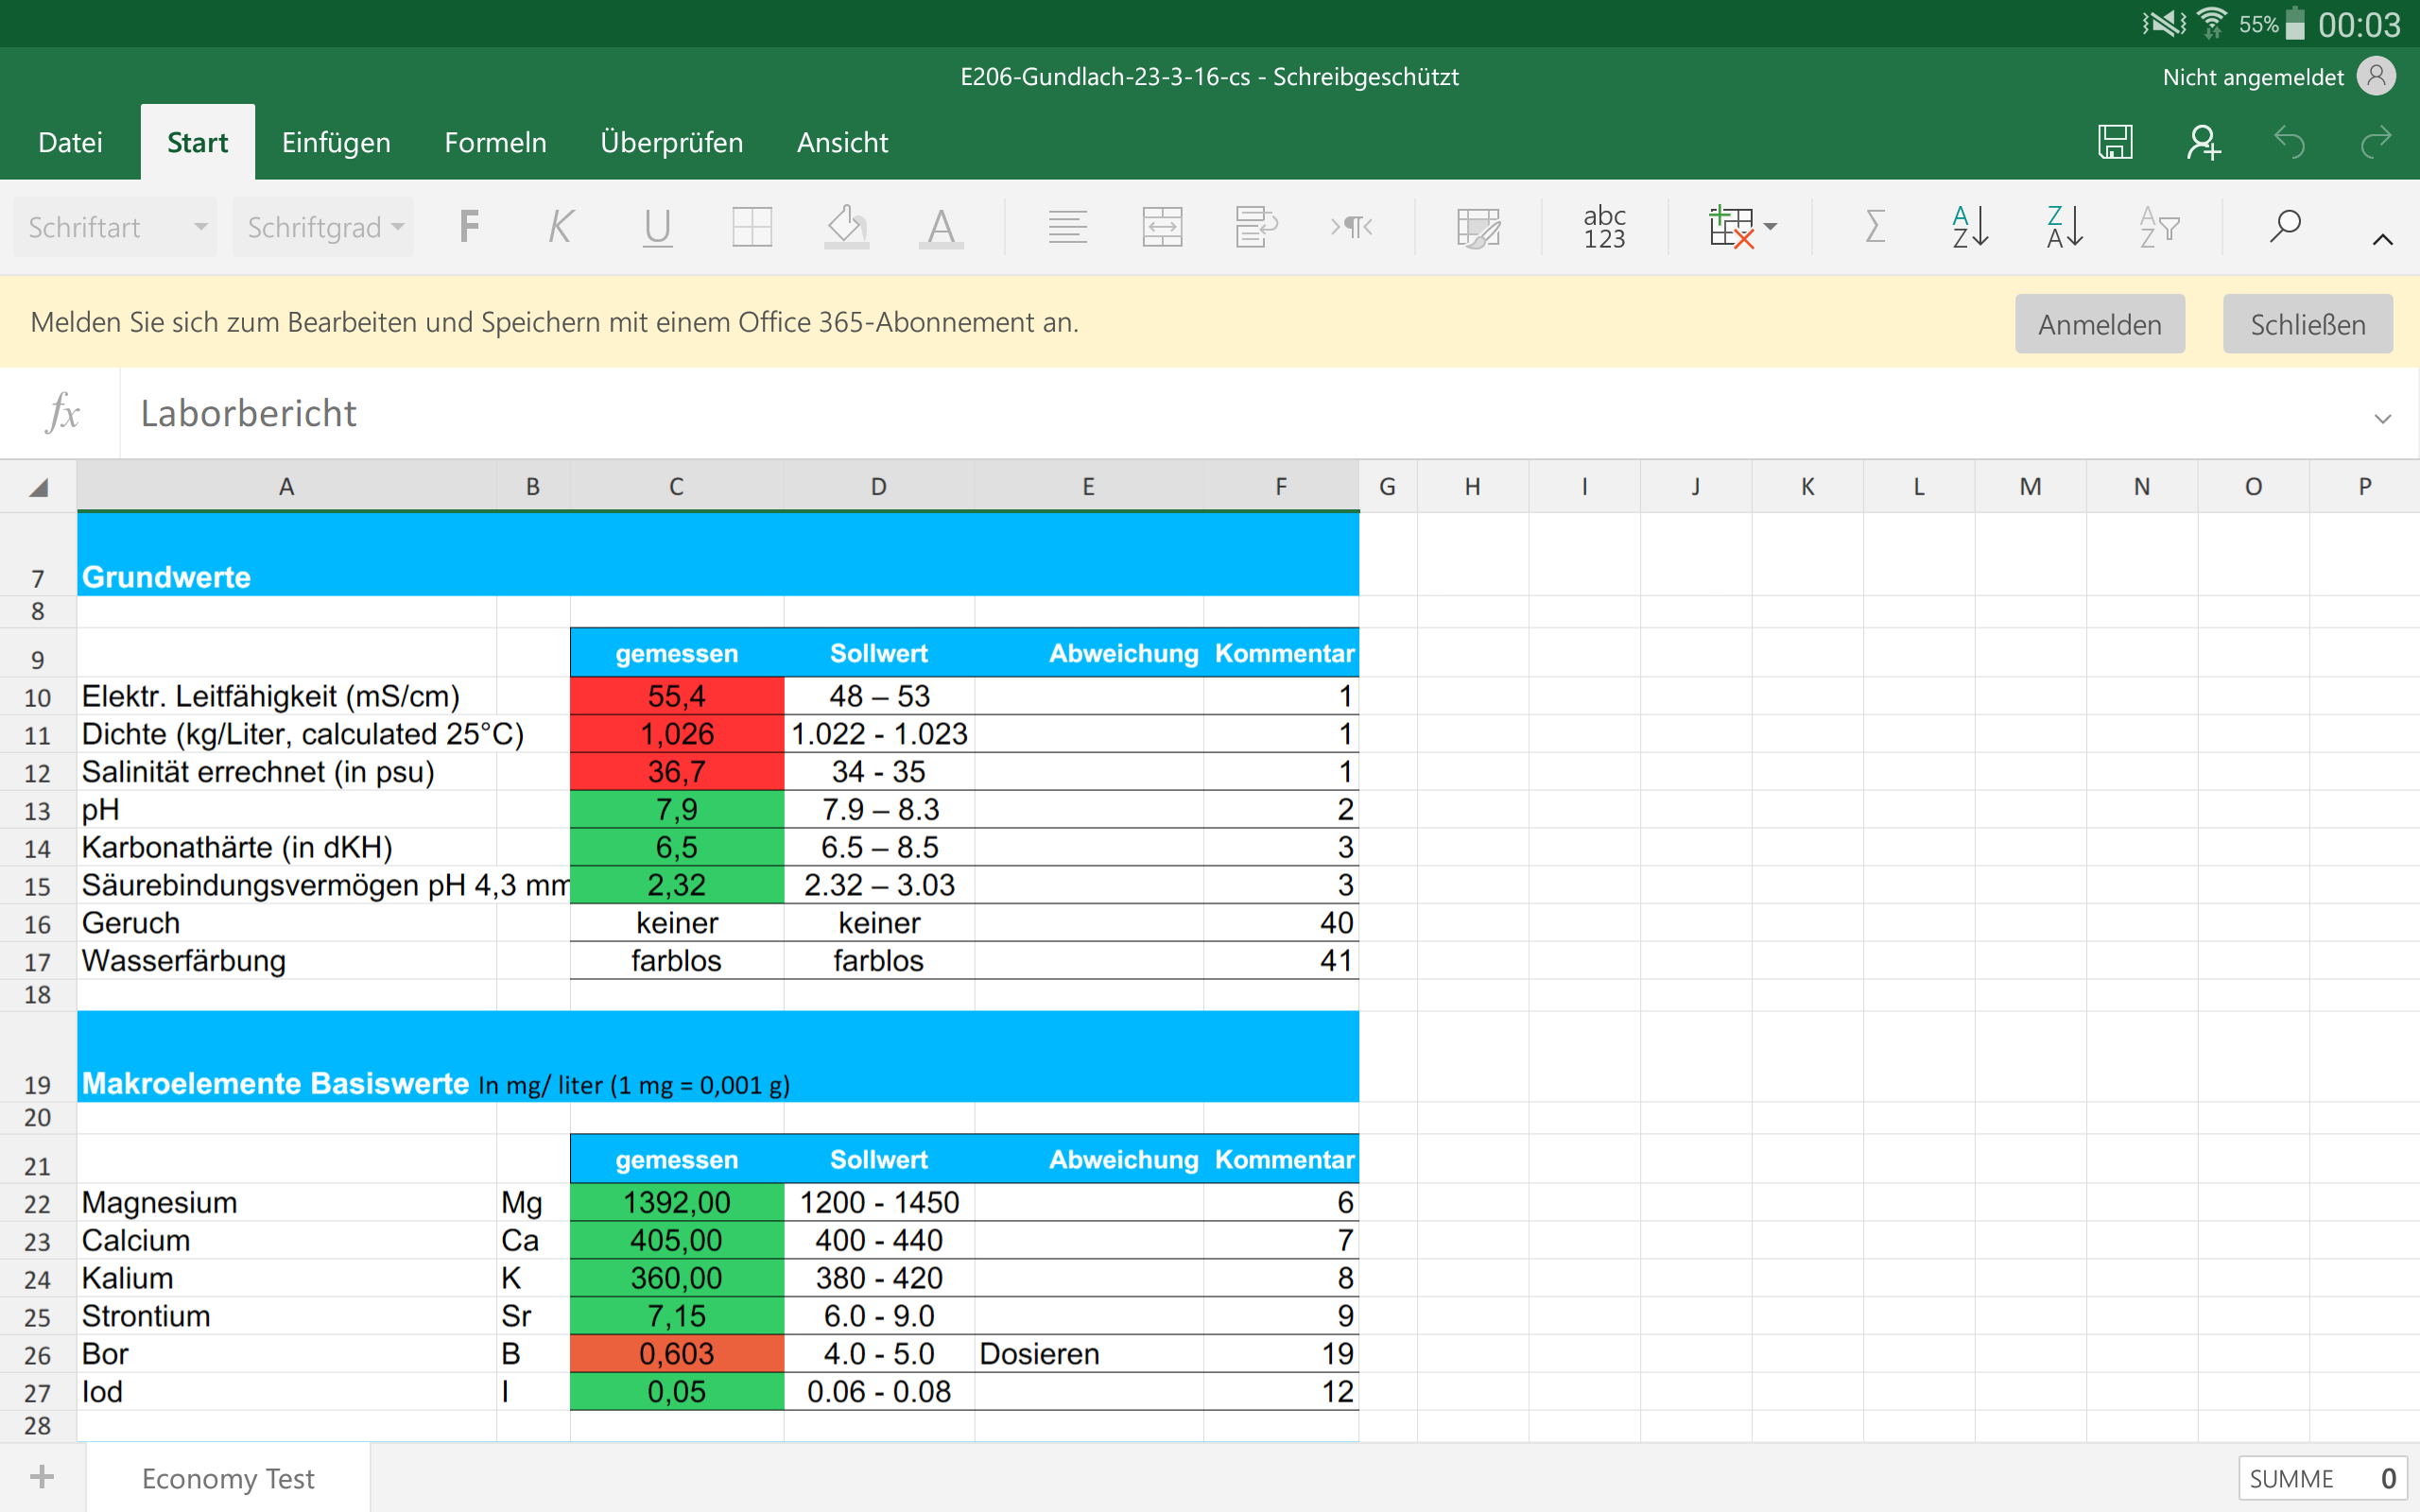
Task: Toggle italic formatting K button
Action: point(561,227)
